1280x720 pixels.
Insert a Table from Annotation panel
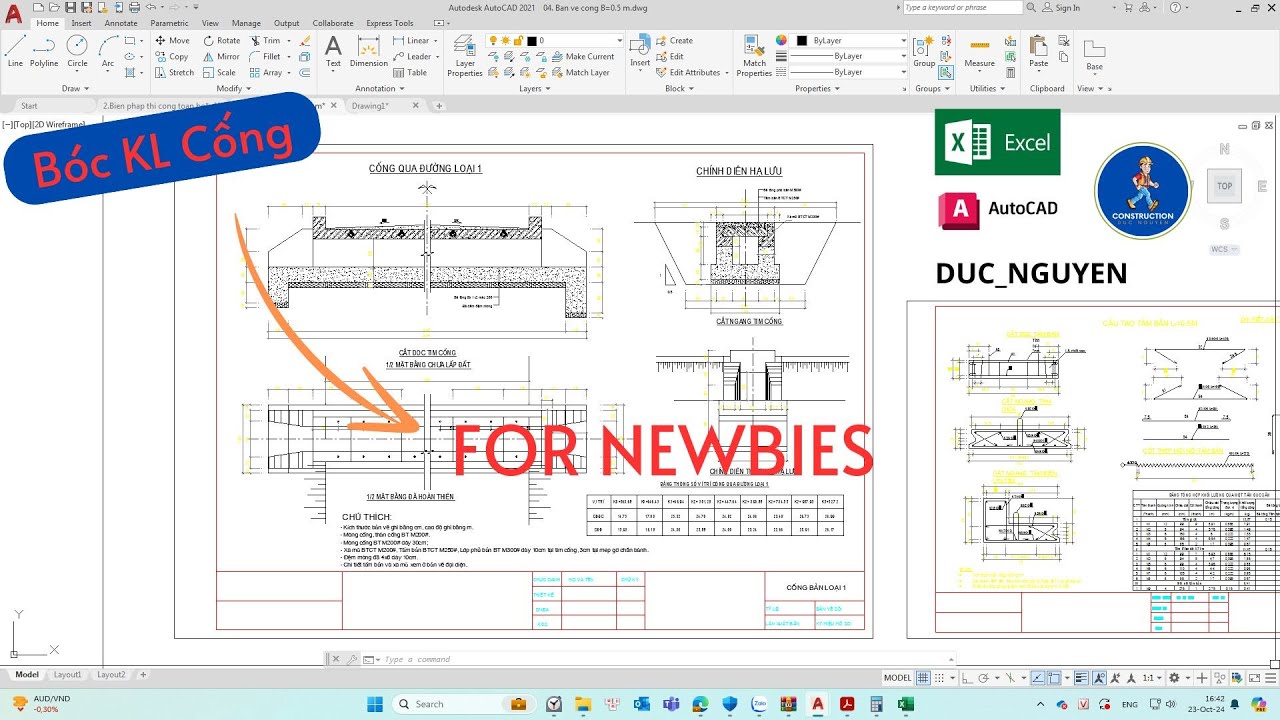click(x=410, y=73)
